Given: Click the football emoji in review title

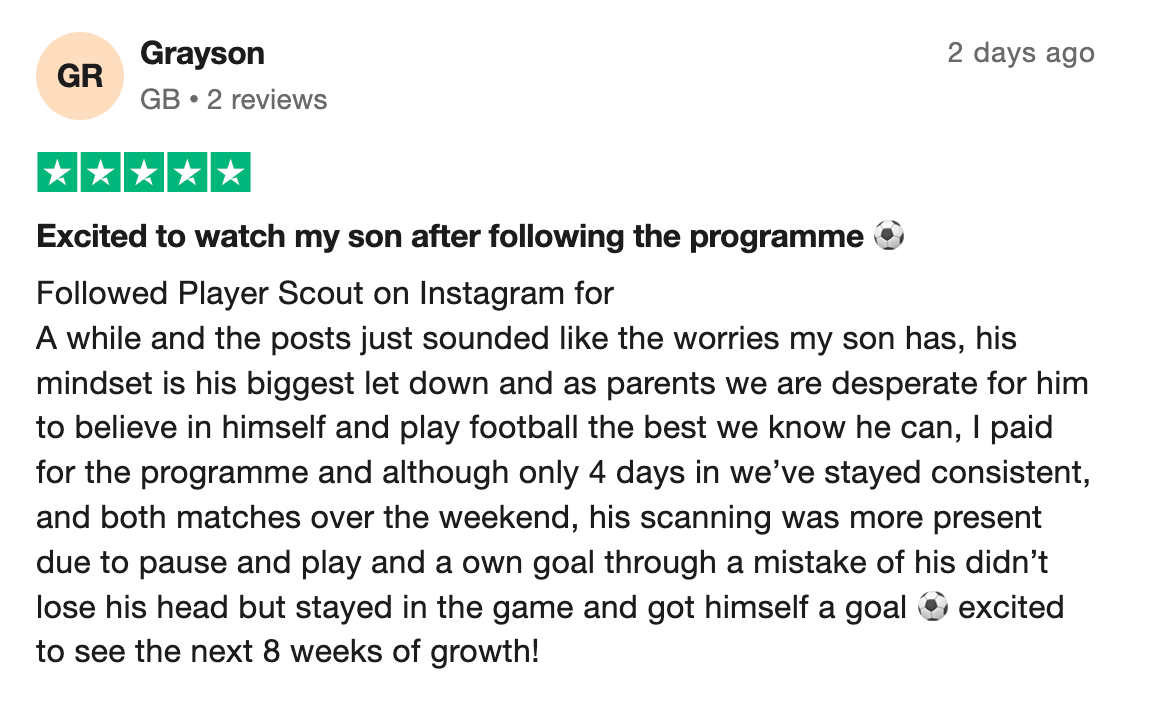Looking at the screenshot, I should [x=888, y=237].
